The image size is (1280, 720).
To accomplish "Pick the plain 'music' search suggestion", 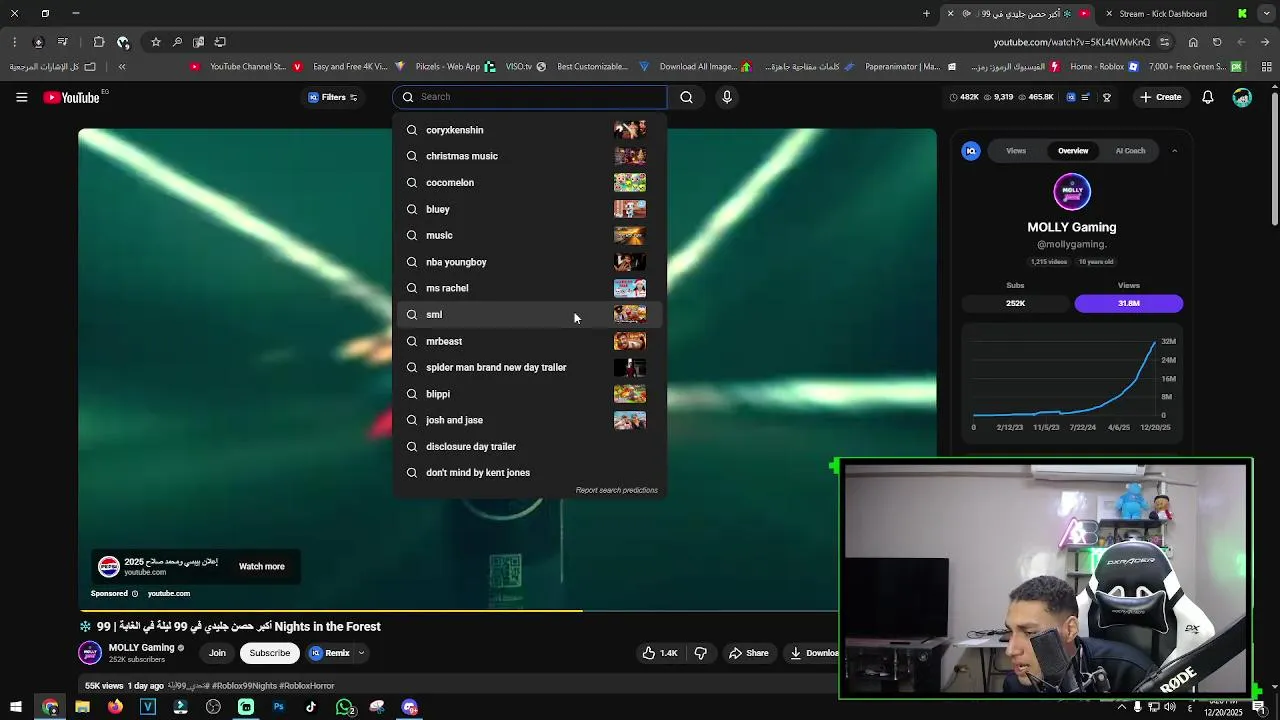I will [x=530, y=235].
